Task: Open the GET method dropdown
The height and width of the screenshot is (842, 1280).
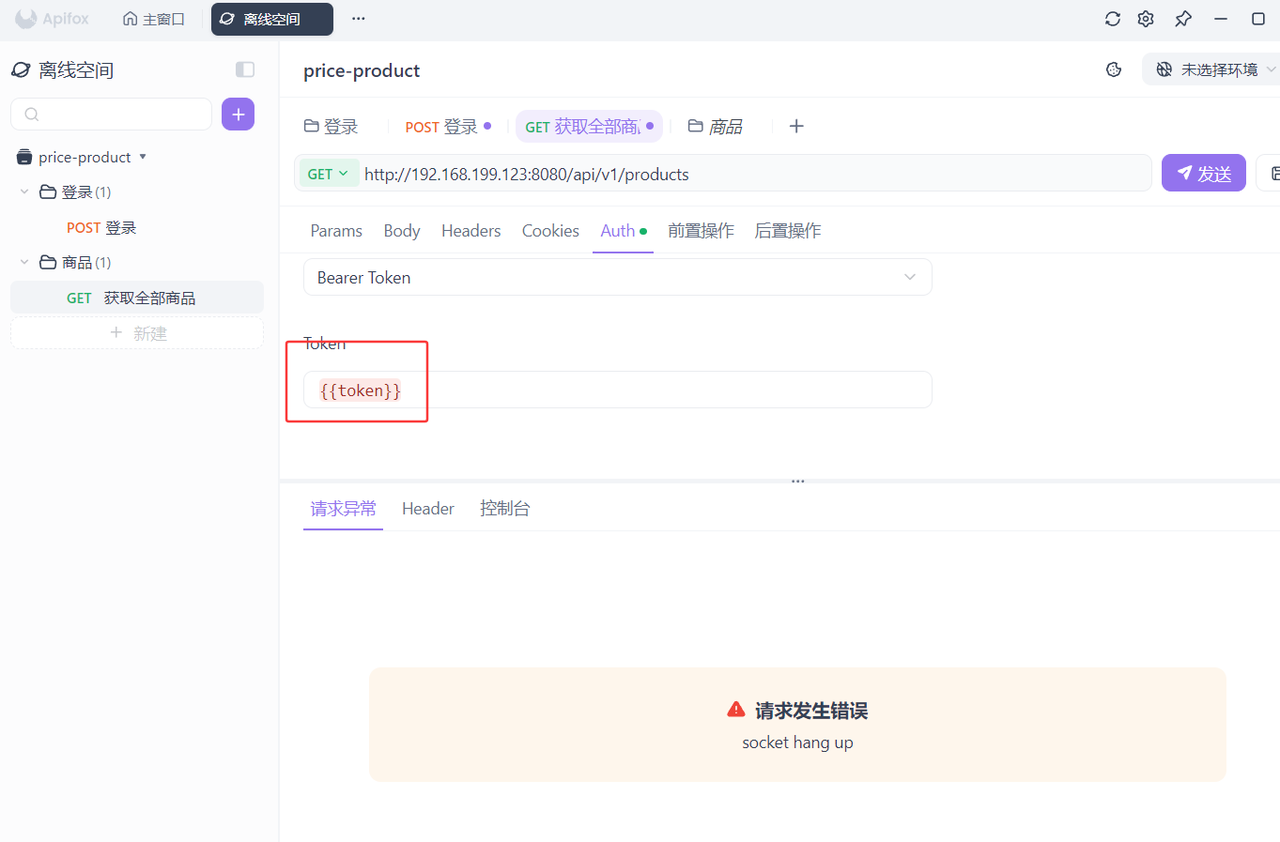Action: pos(328,174)
